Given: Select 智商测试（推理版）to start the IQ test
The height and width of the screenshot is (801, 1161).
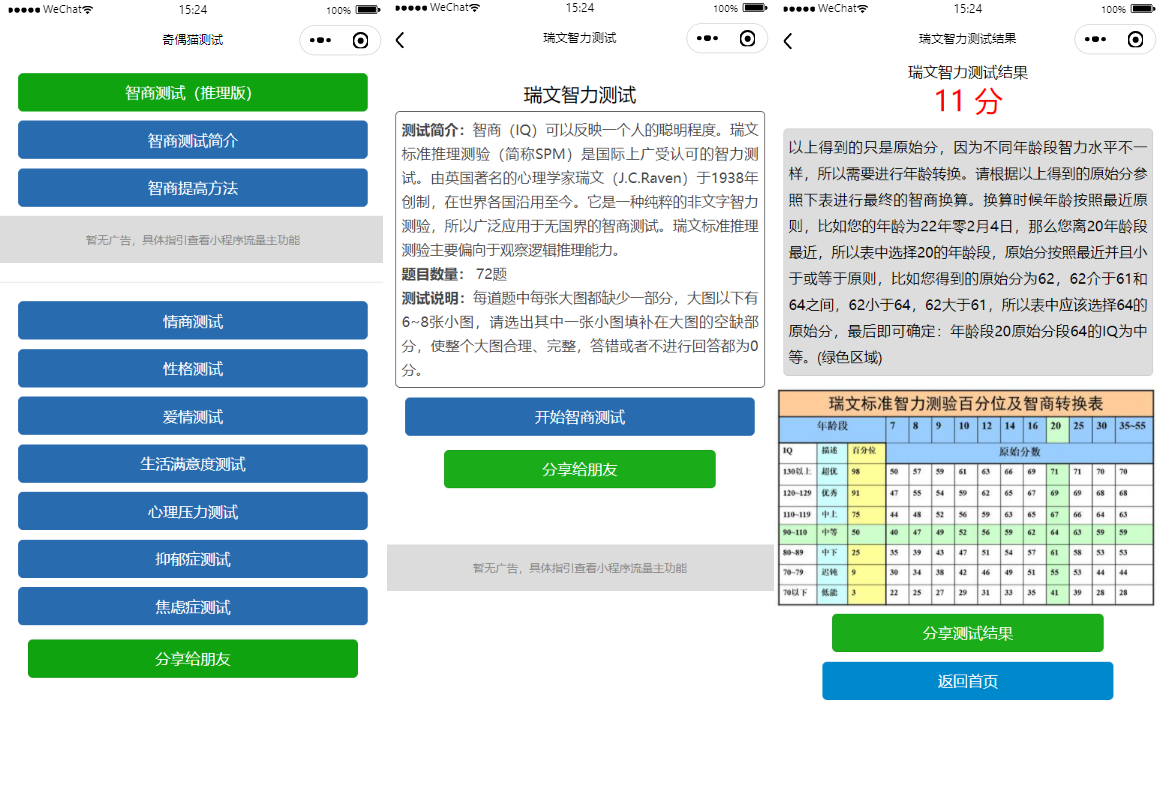Looking at the screenshot, I should 192,92.
